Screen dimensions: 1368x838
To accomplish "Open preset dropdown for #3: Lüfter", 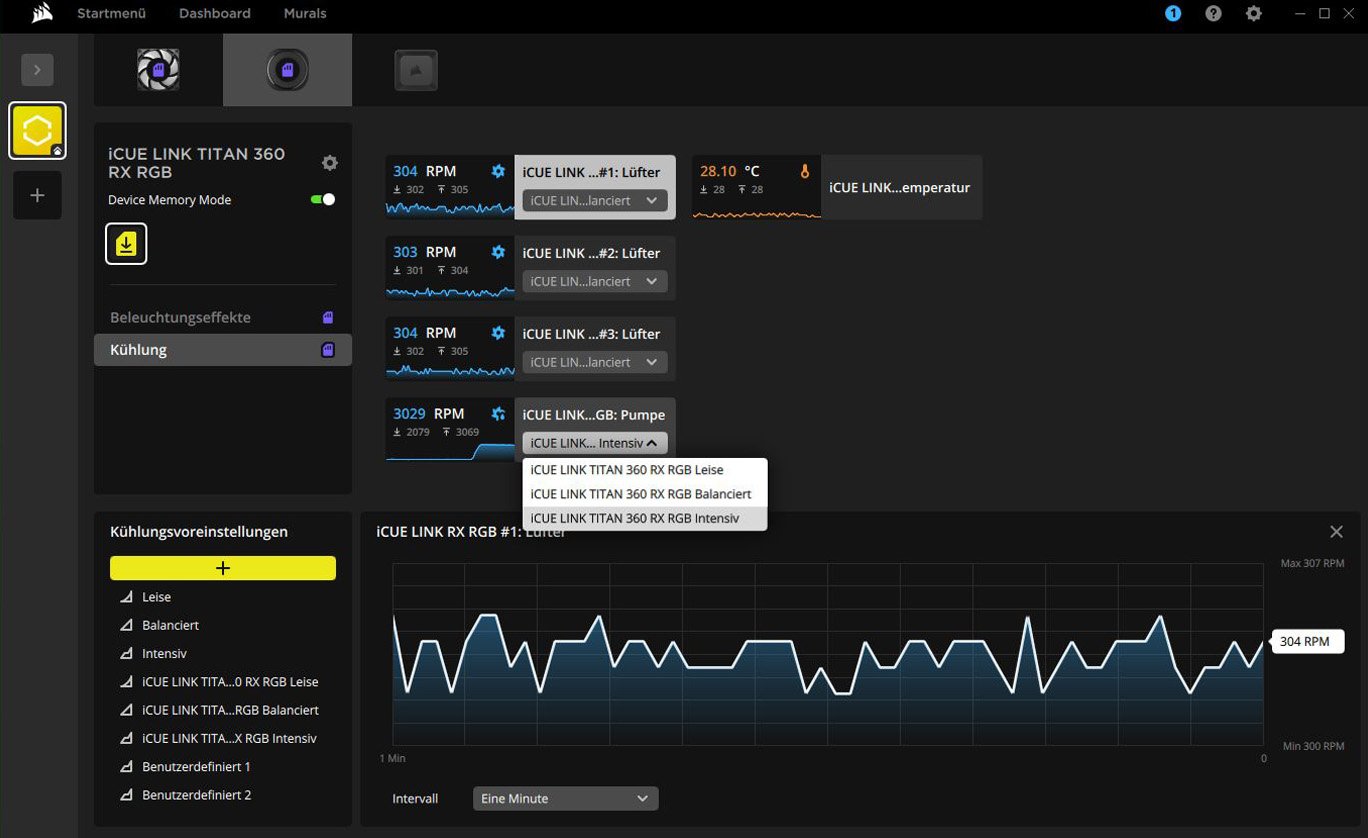I will point(594,362).
